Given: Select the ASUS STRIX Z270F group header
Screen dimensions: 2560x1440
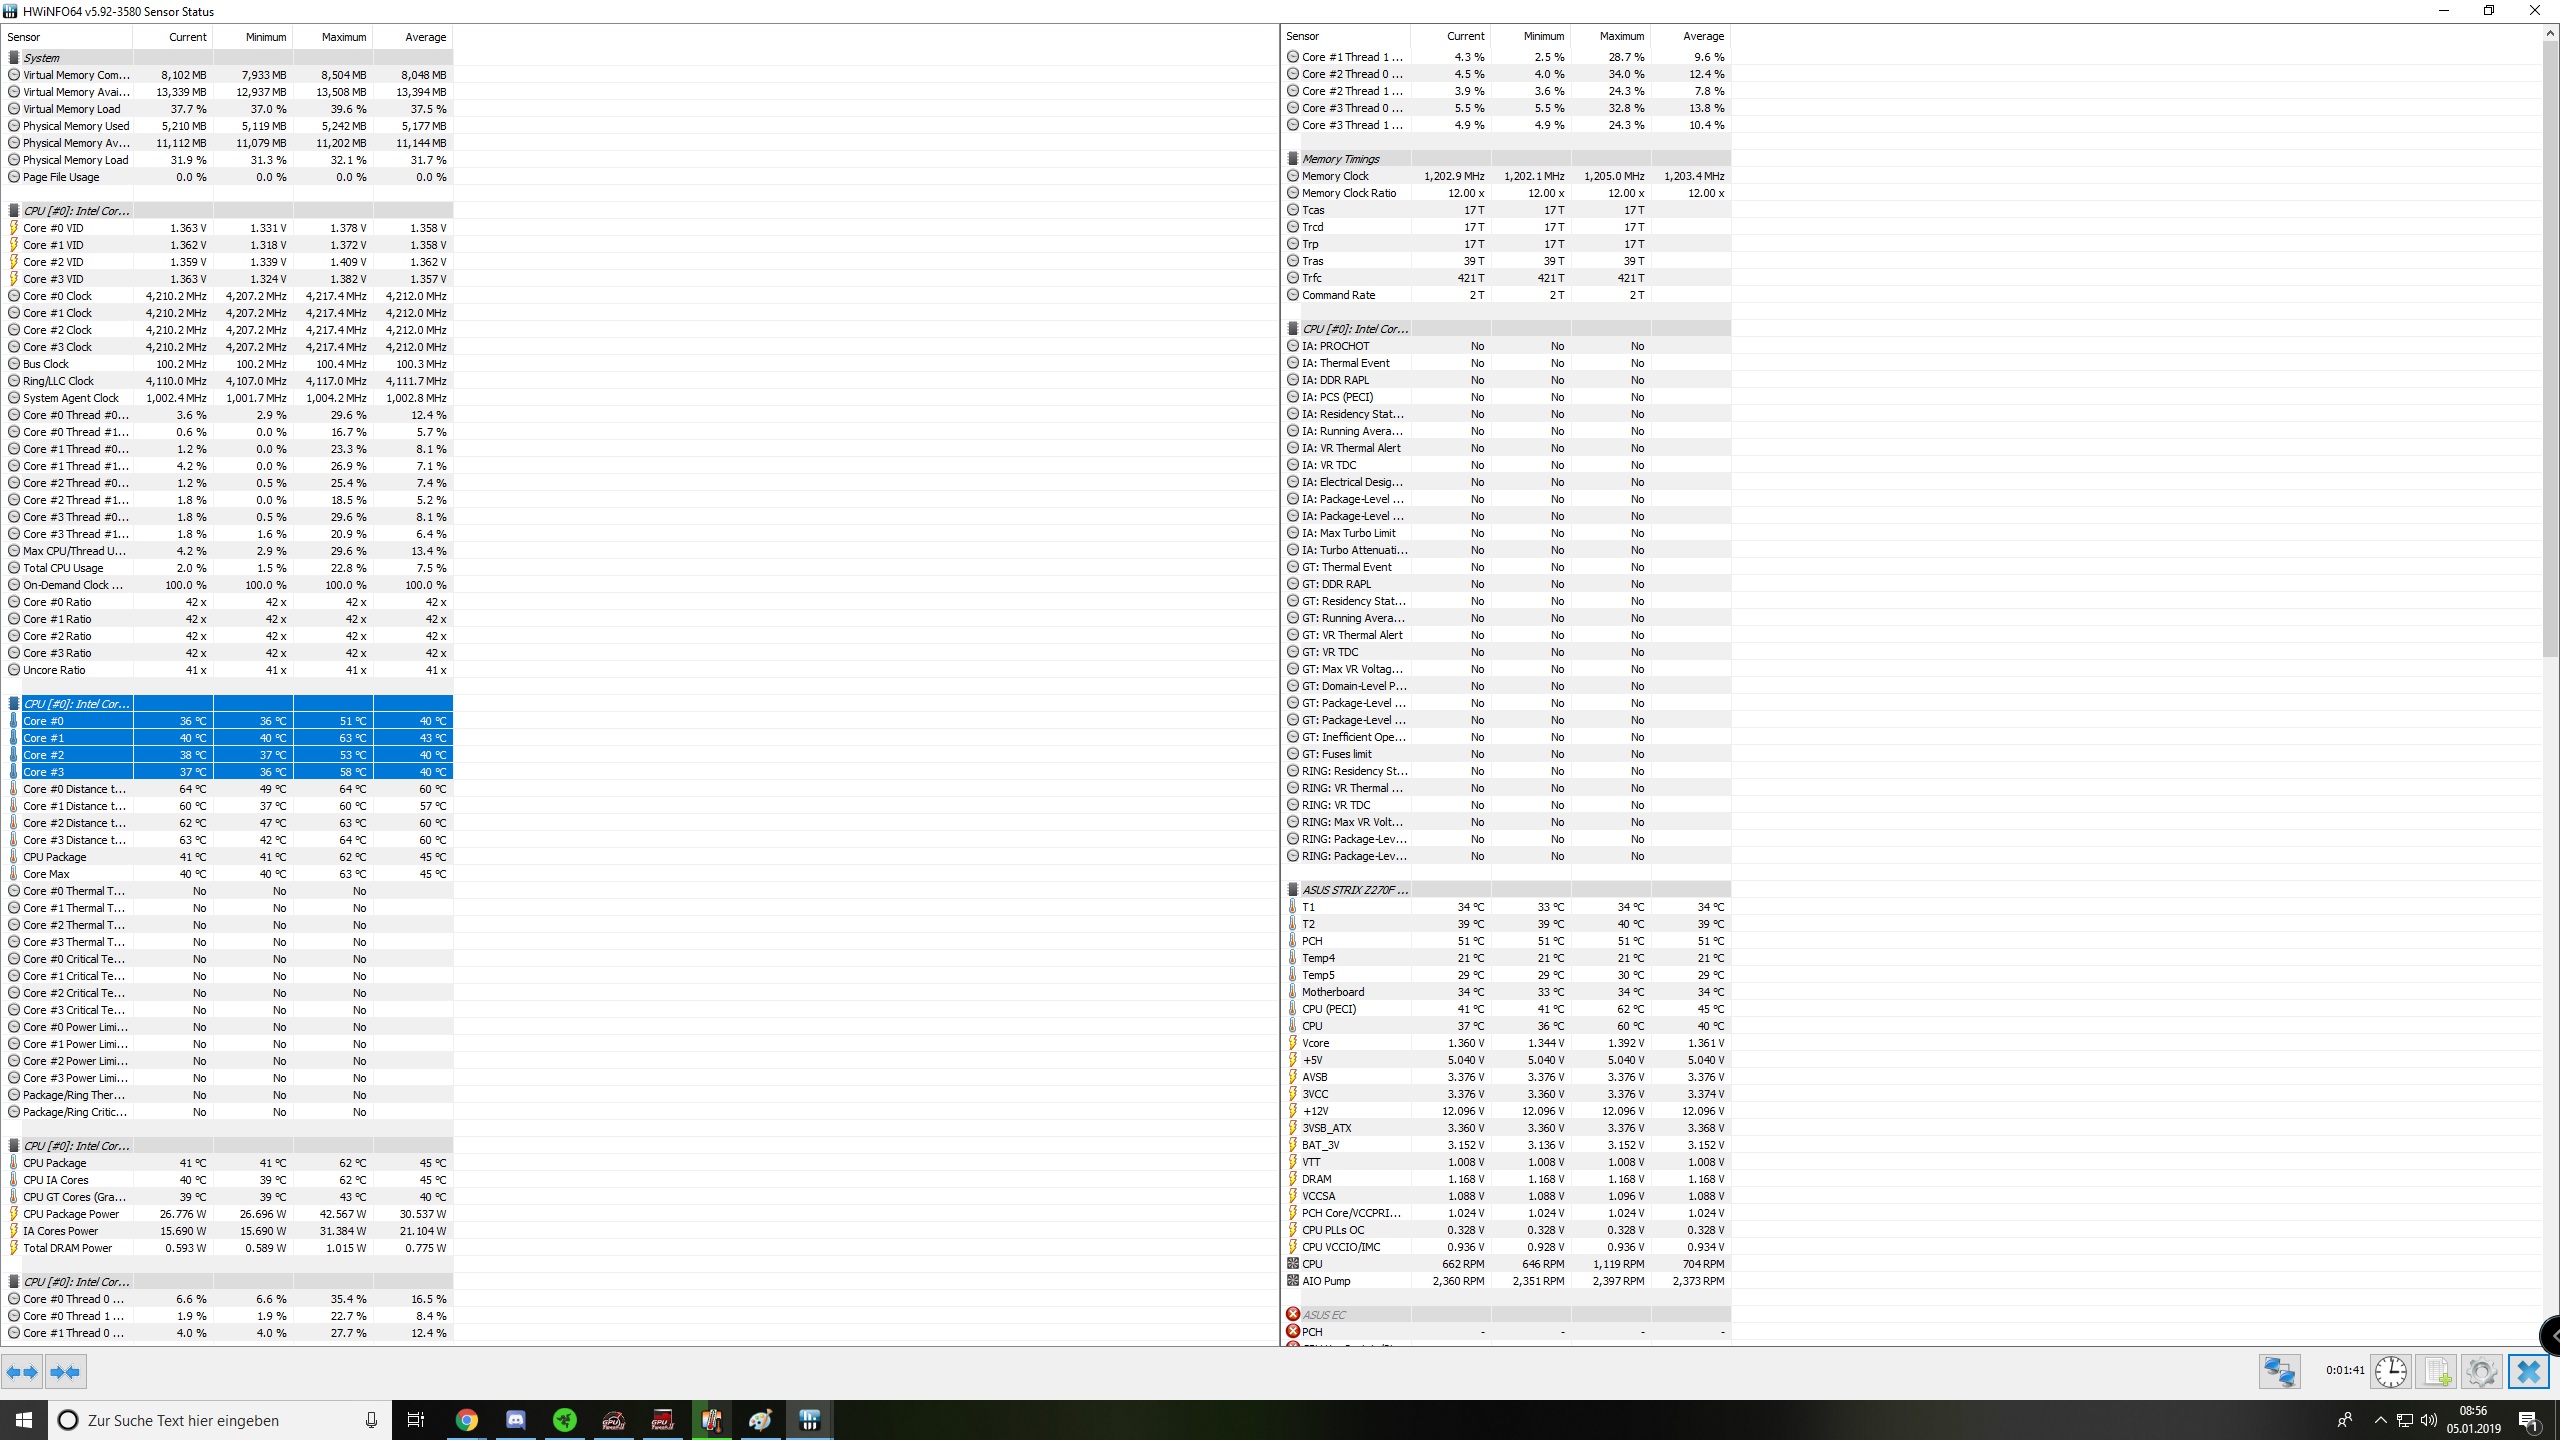Looking at the screenshot, I should click(x=1354, y=890).
